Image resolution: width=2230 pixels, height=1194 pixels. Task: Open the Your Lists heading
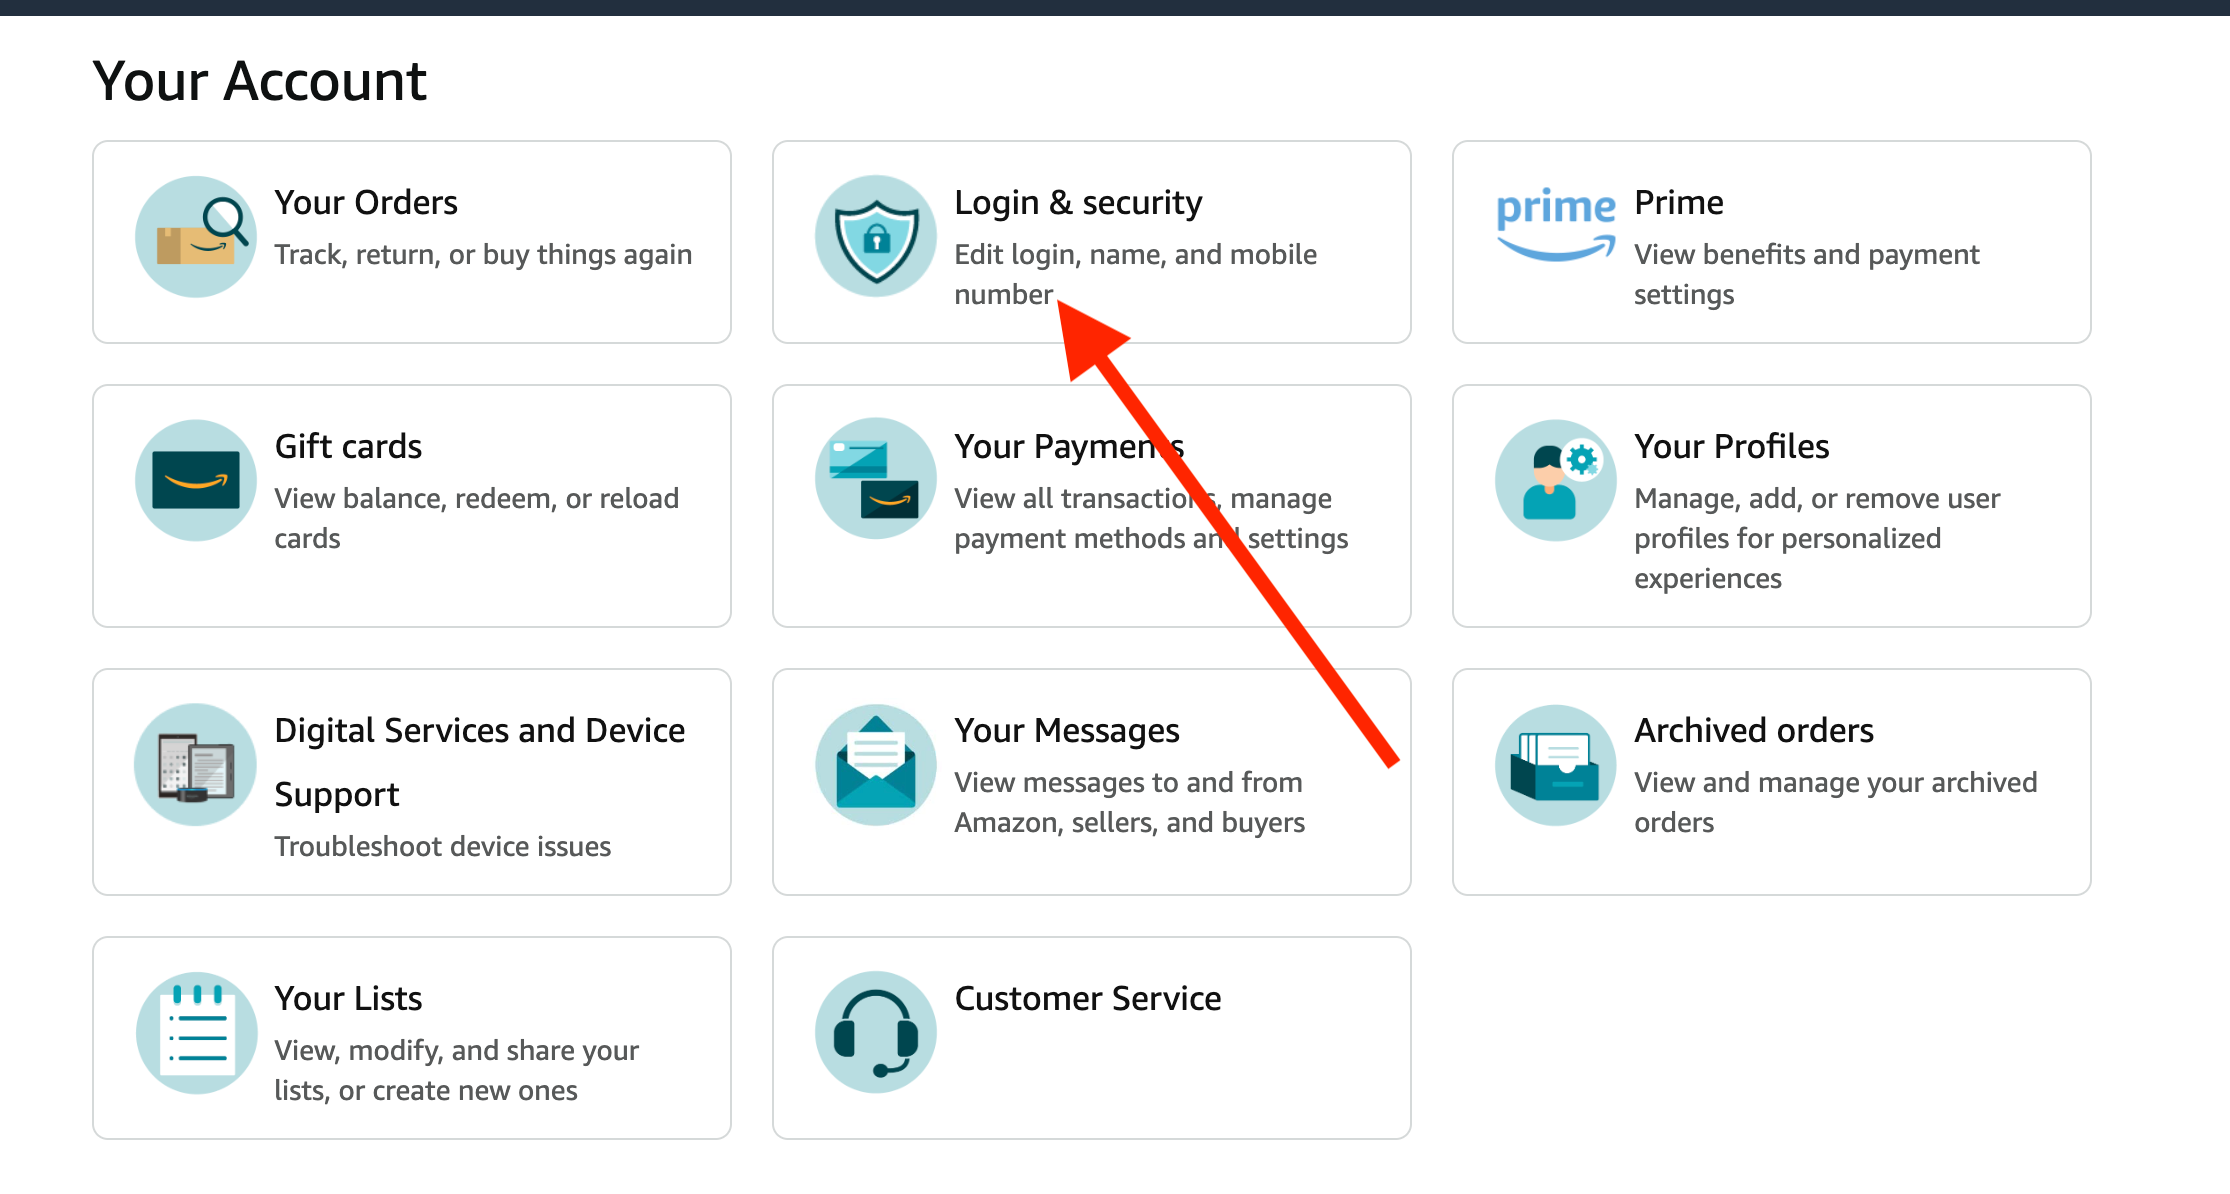[x=348, y=998]
